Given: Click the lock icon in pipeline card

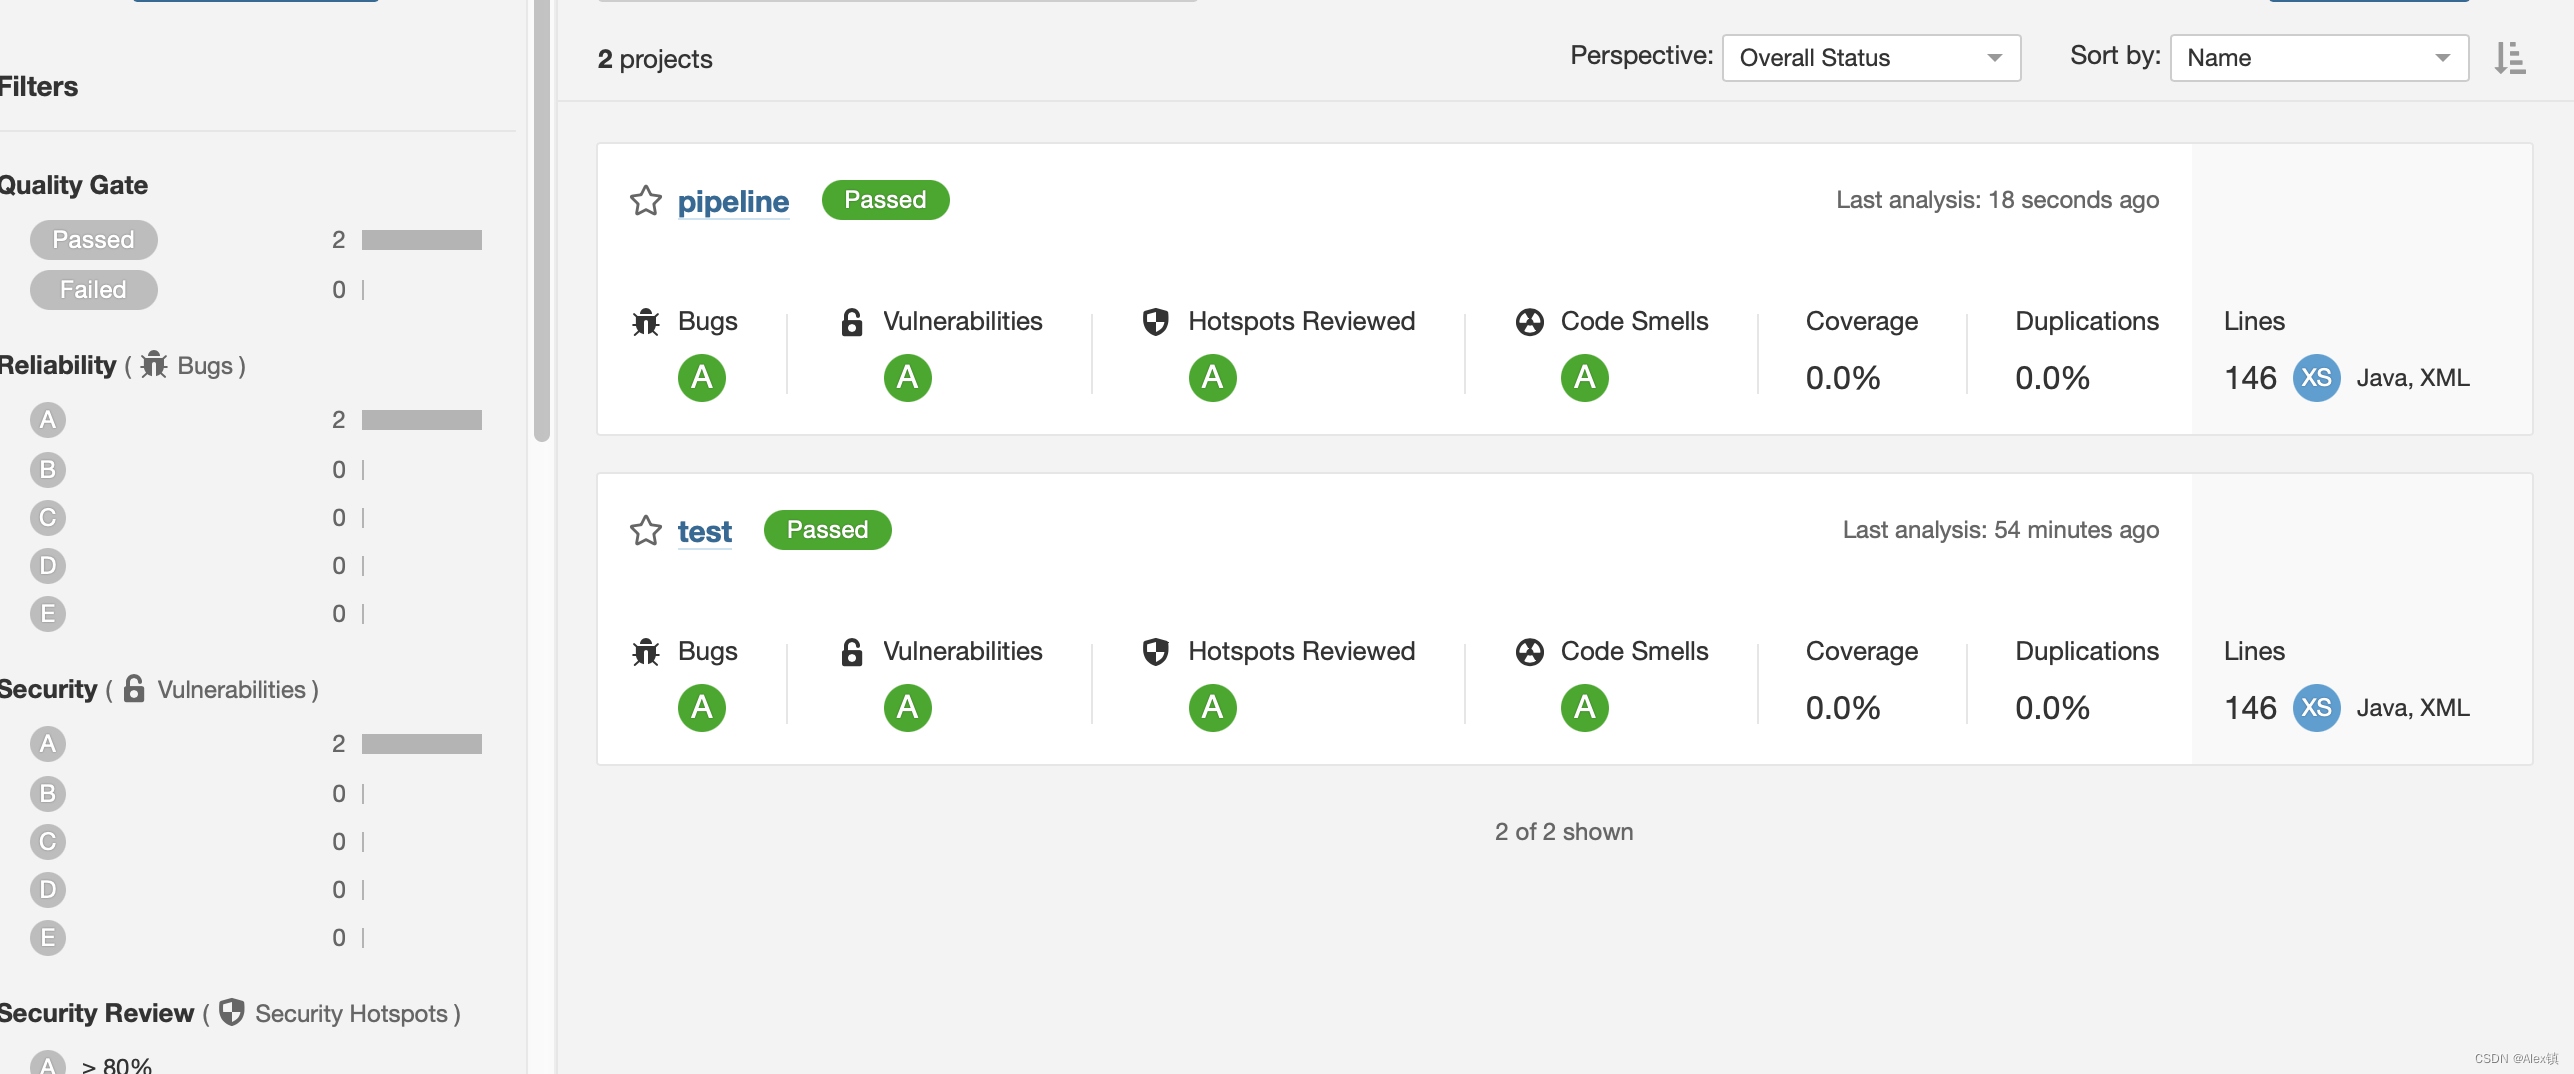Looking at the screenshot, I should tap(852, 322).
